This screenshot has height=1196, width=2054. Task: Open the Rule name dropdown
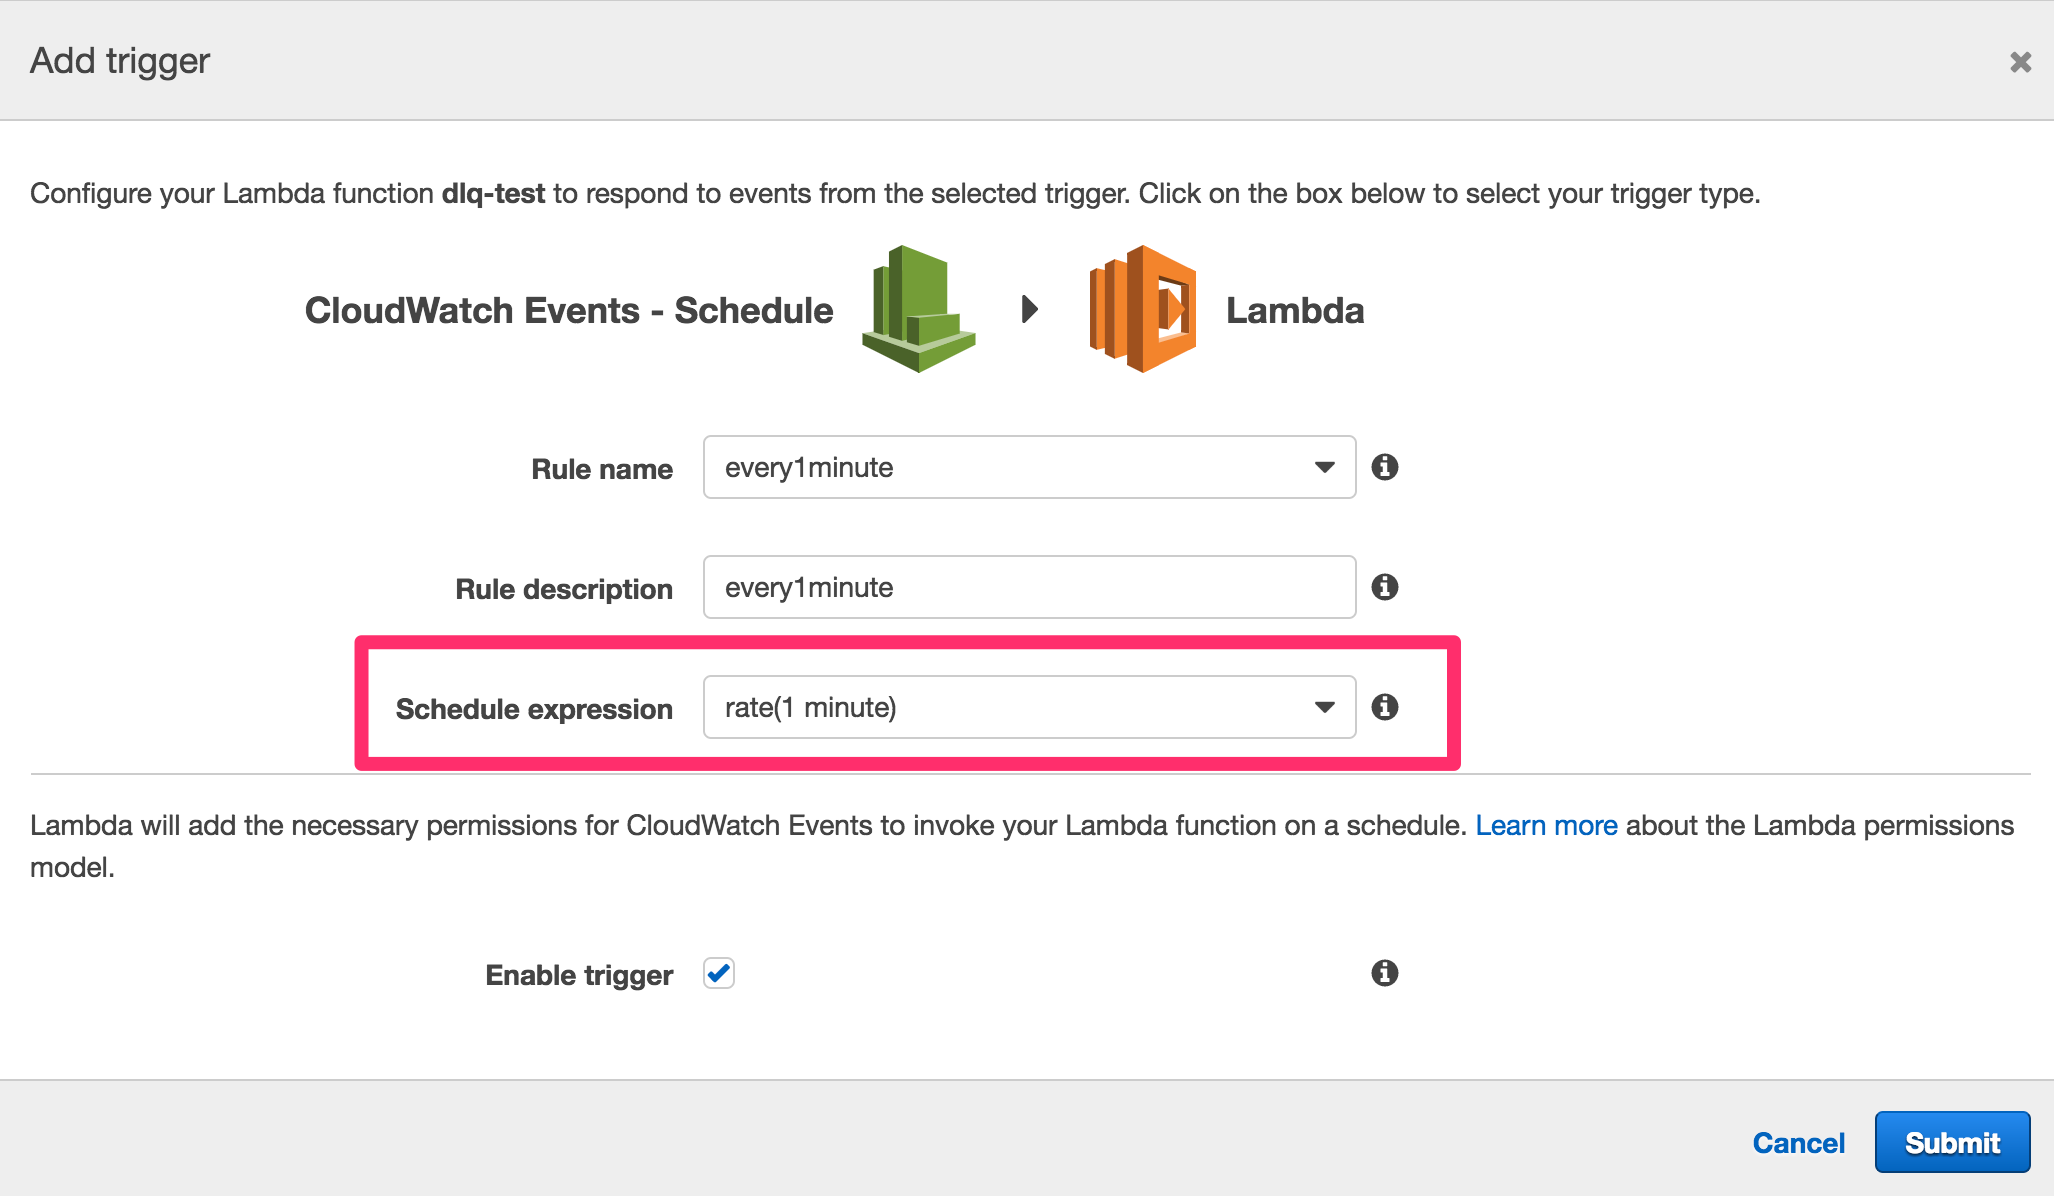pos(1324,466)
